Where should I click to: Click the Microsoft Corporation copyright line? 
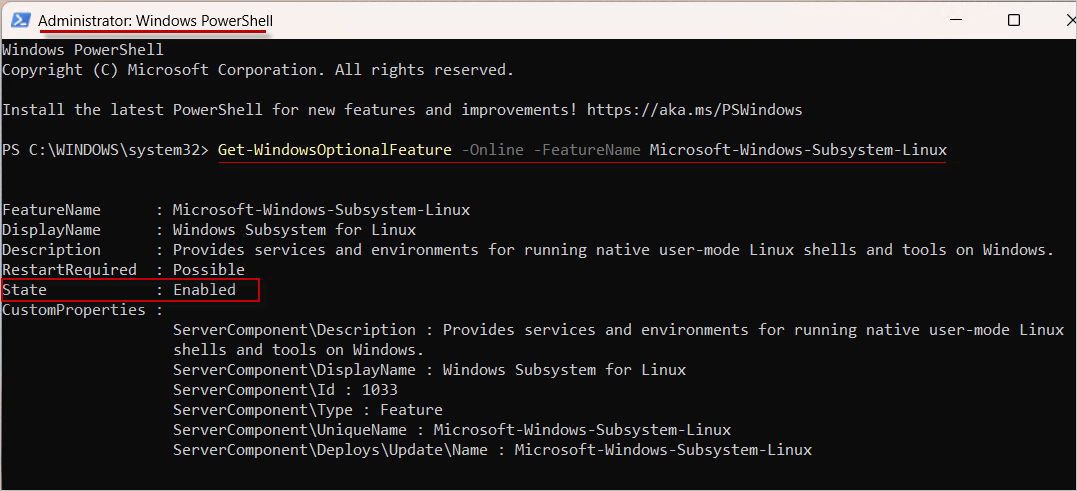(257, 70)
